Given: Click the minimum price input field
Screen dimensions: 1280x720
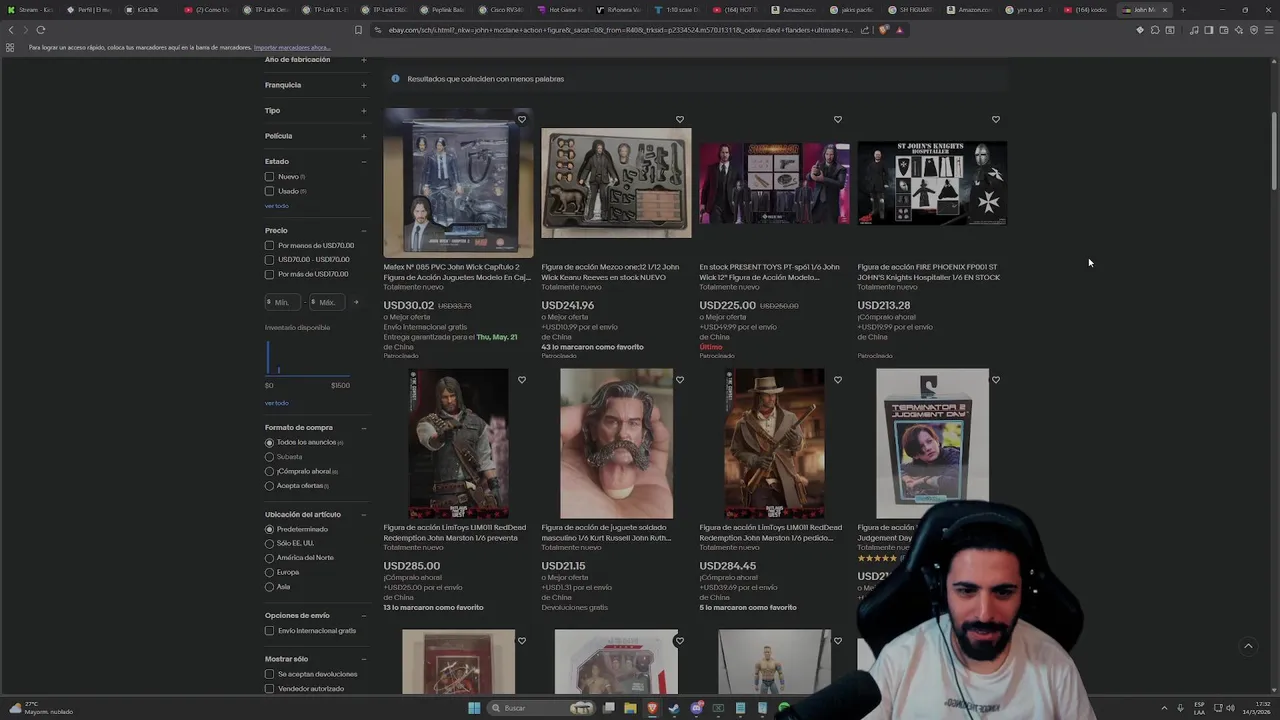Looking at the screenshot, I should tap(283, 302).
